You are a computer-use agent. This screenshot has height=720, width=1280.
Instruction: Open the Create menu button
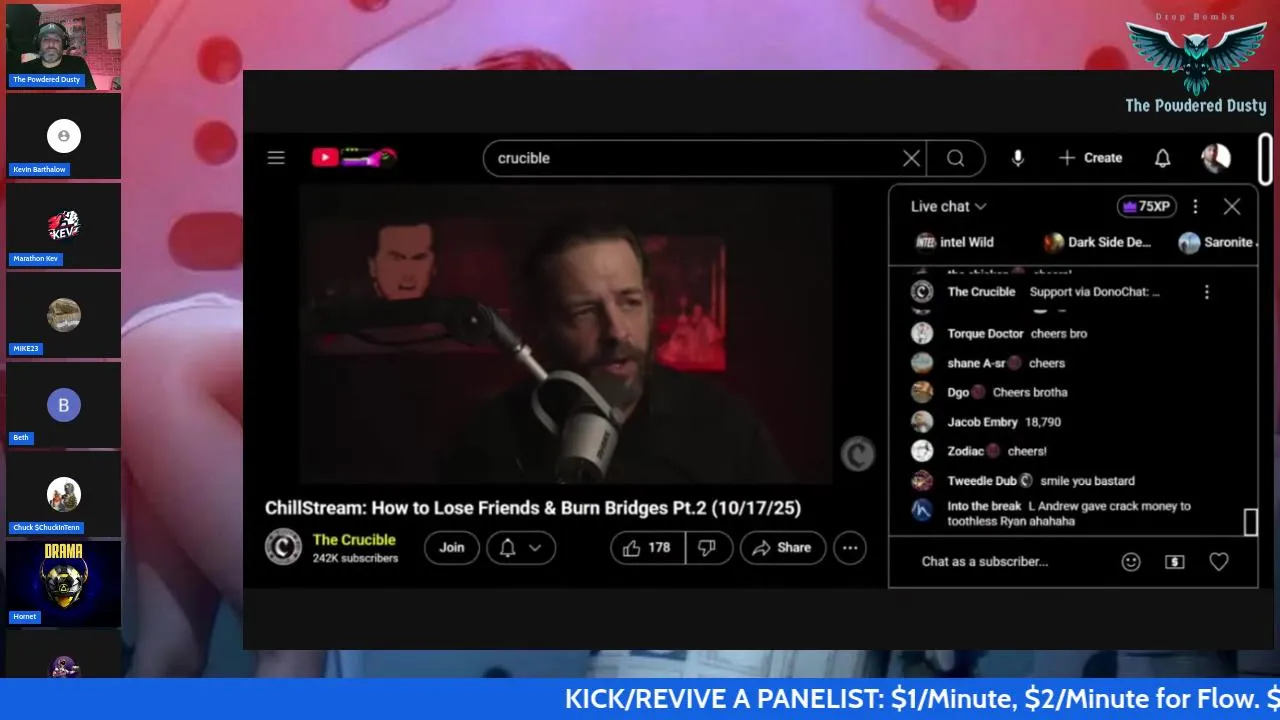(1091, 158)
